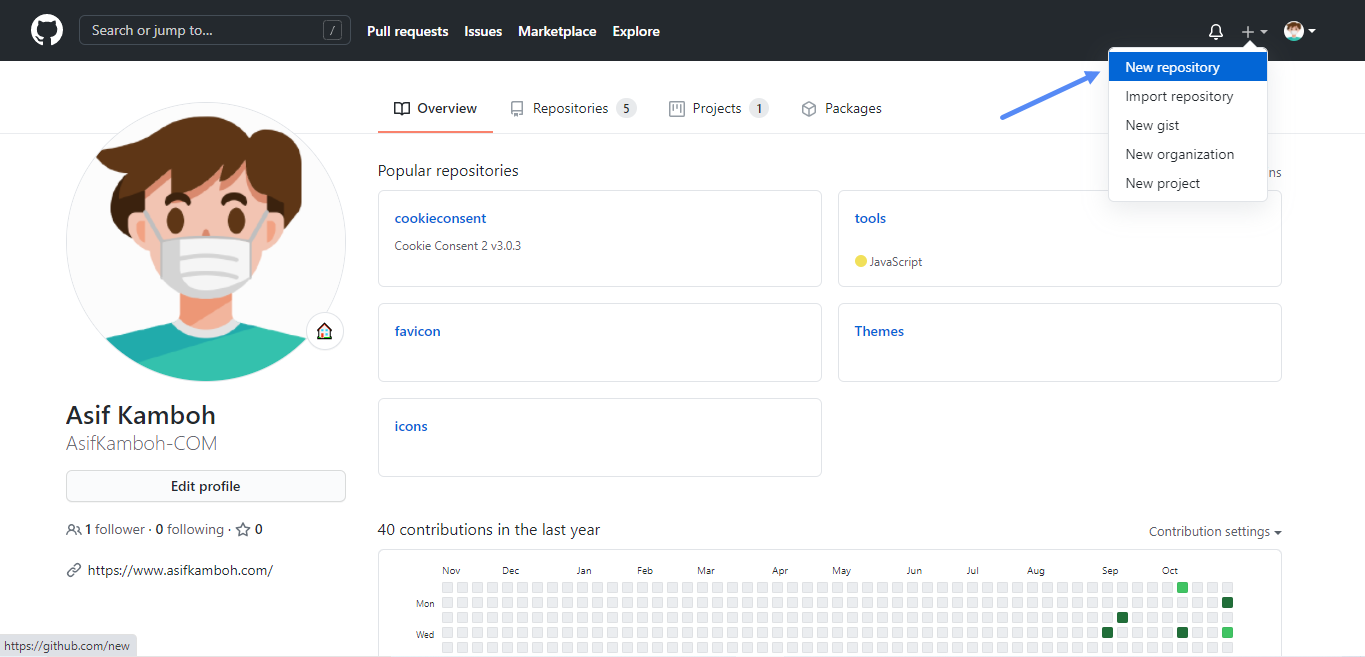Click the GitHub octocat logo
1365x657 pixels.
point(47,30)
